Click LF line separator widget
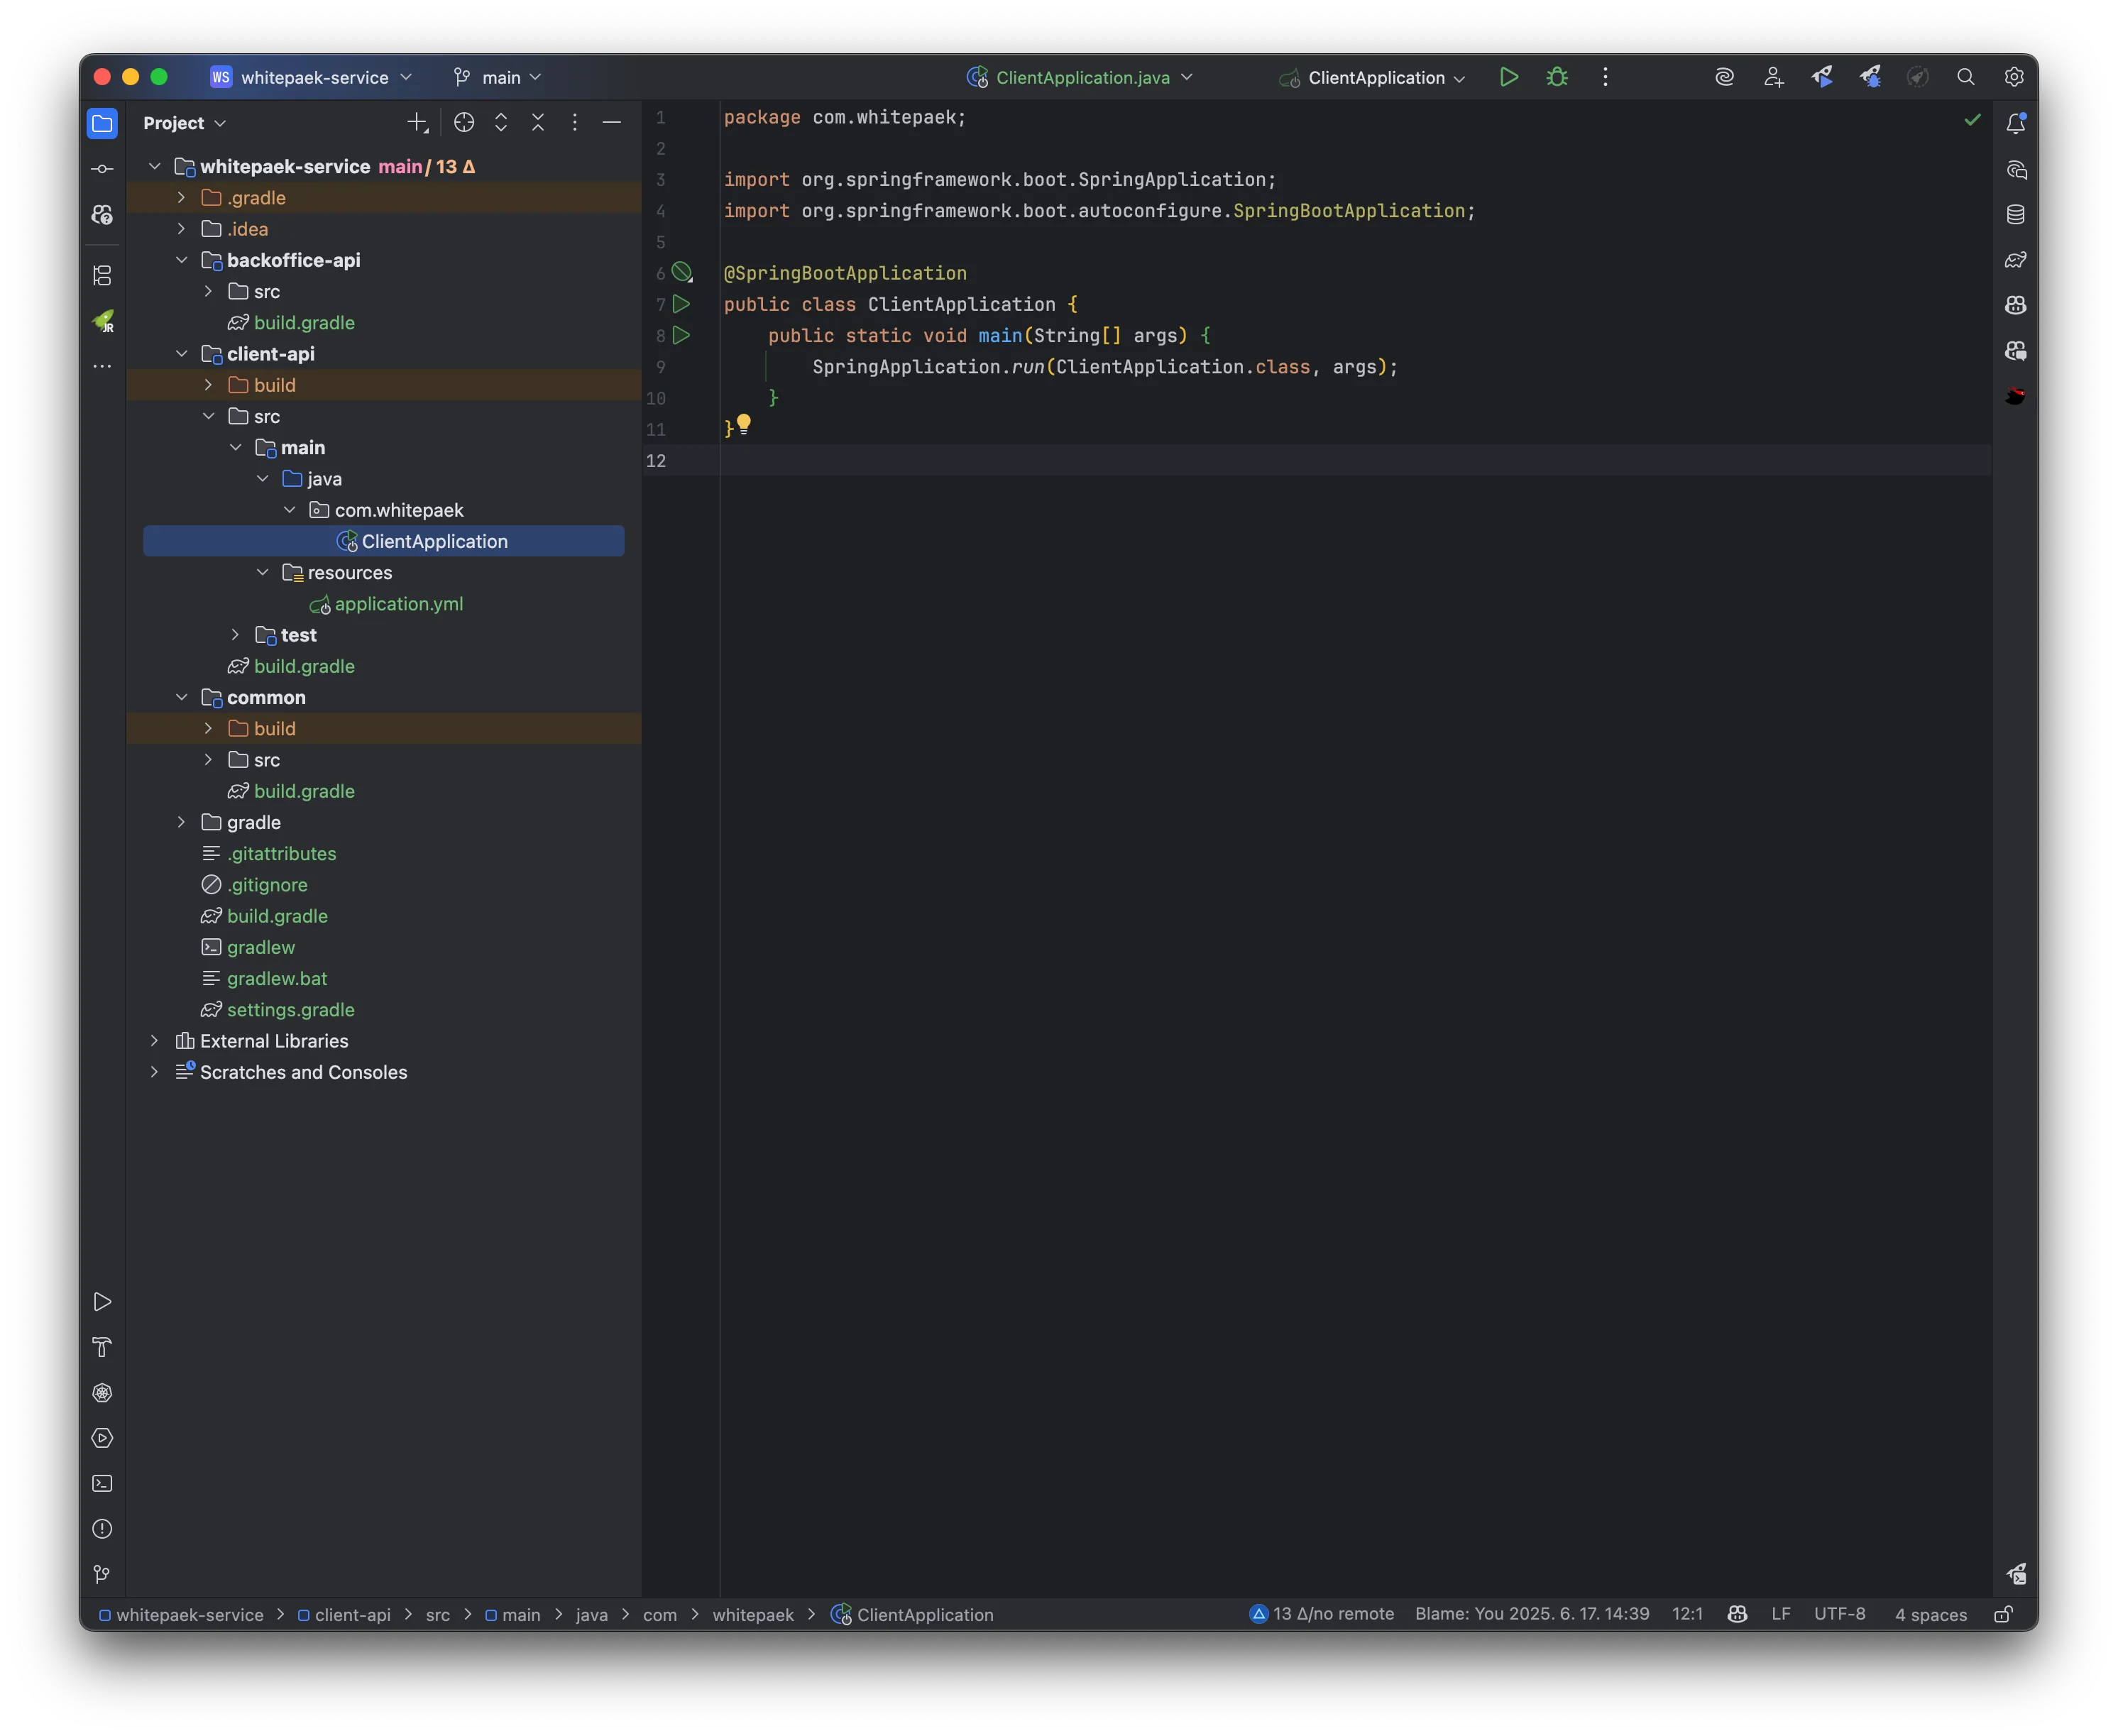The image size is (2118, 1736). point(1780,1614)
